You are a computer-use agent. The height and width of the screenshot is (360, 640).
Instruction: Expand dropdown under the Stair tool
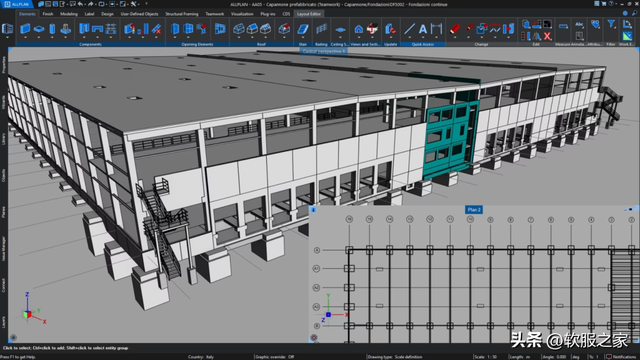[302, 38]
